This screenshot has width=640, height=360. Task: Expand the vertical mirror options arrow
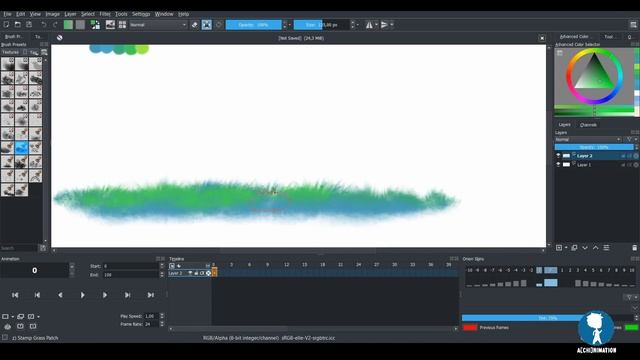click(x=392, y=25)
